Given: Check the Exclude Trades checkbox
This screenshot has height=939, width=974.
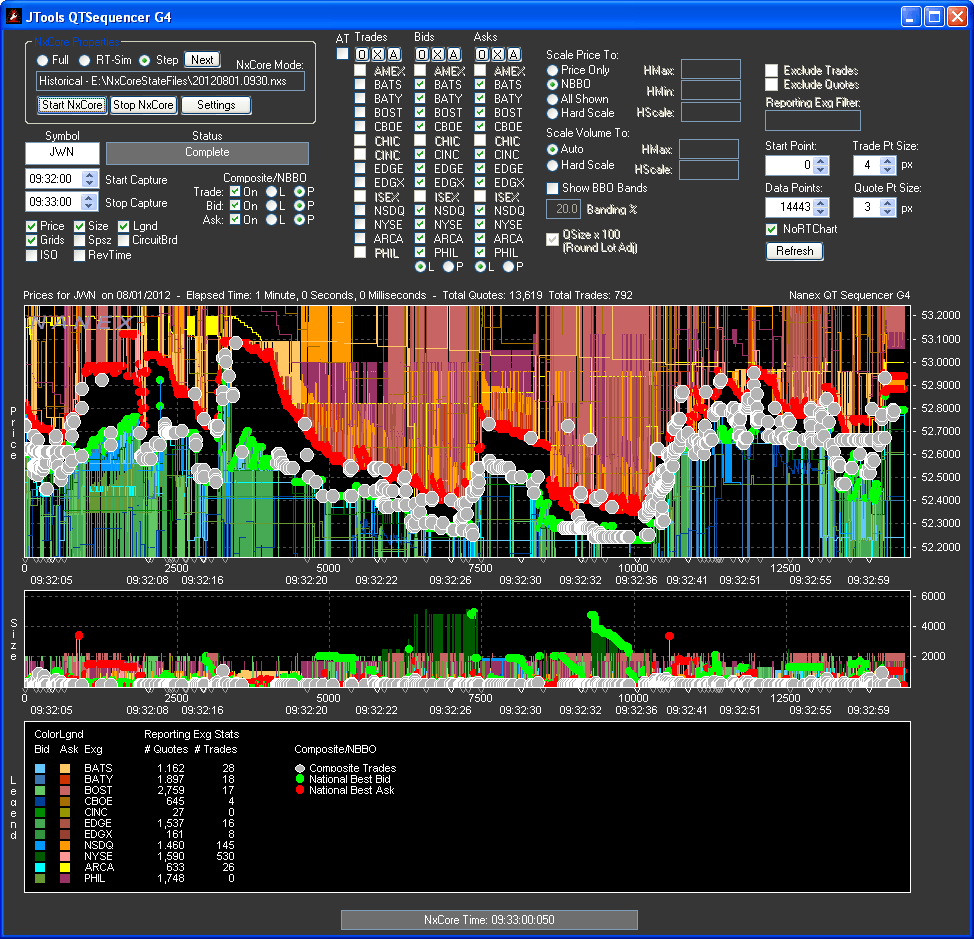Looking at the screenshot, I should pos(771,70).
